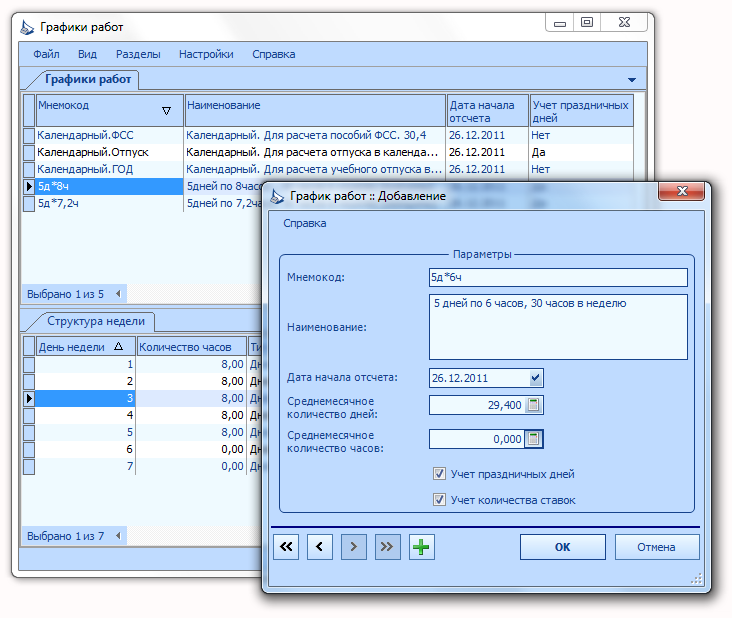The height and width of the screenshot is (618, 732).
Task: Go to last record double-arrow button
Action: (x=387, y=547)
